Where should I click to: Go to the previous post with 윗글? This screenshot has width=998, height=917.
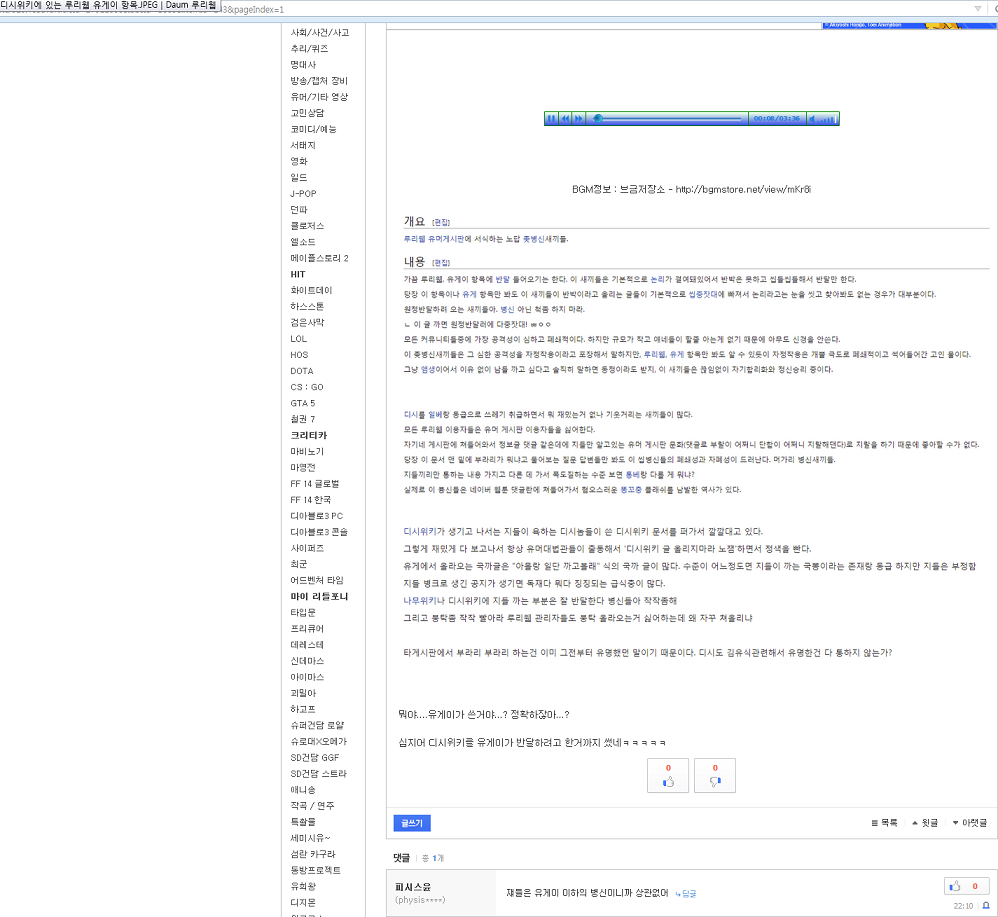pos(924,823)
